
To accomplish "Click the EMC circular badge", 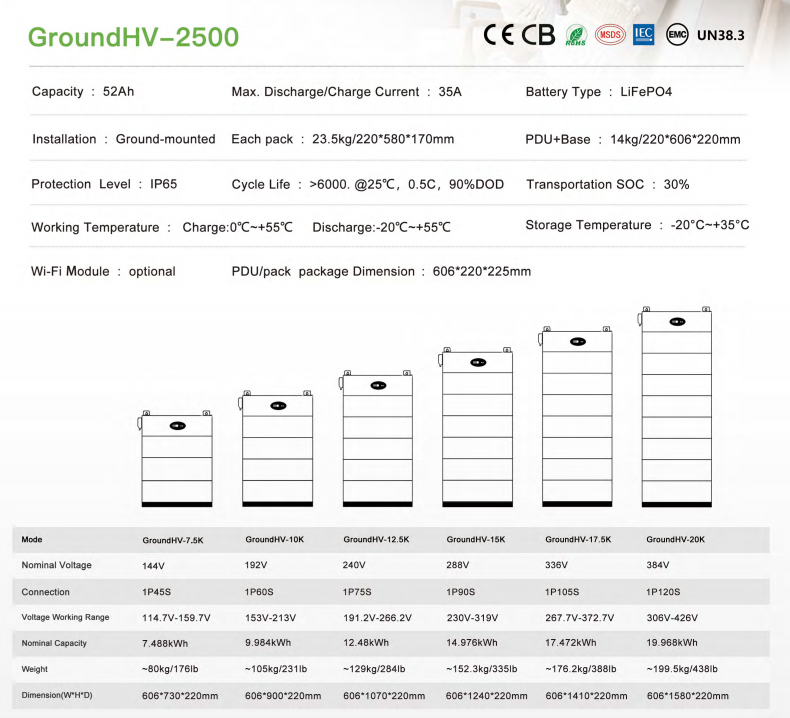I will coord(677,34).
